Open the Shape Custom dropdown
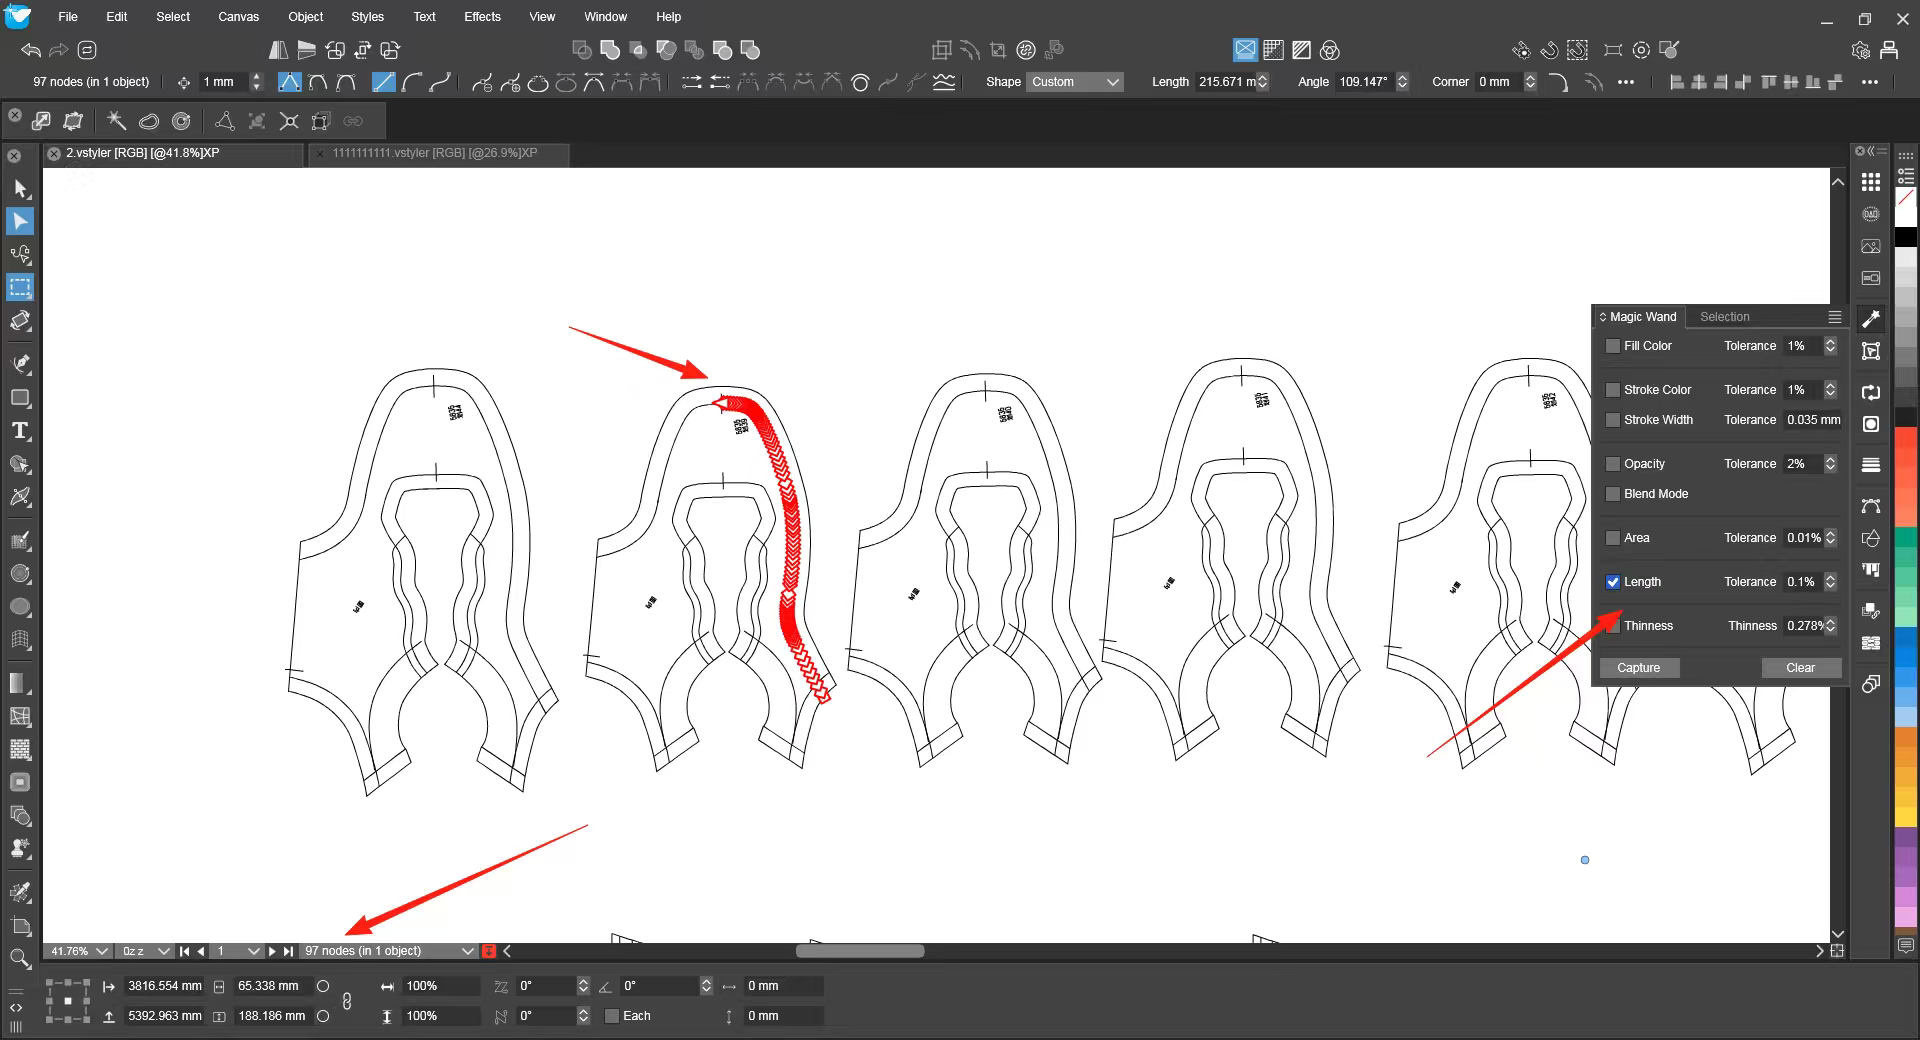Image resolution: width=1920 pixels, height=1040 pixels. [1075, 82]
